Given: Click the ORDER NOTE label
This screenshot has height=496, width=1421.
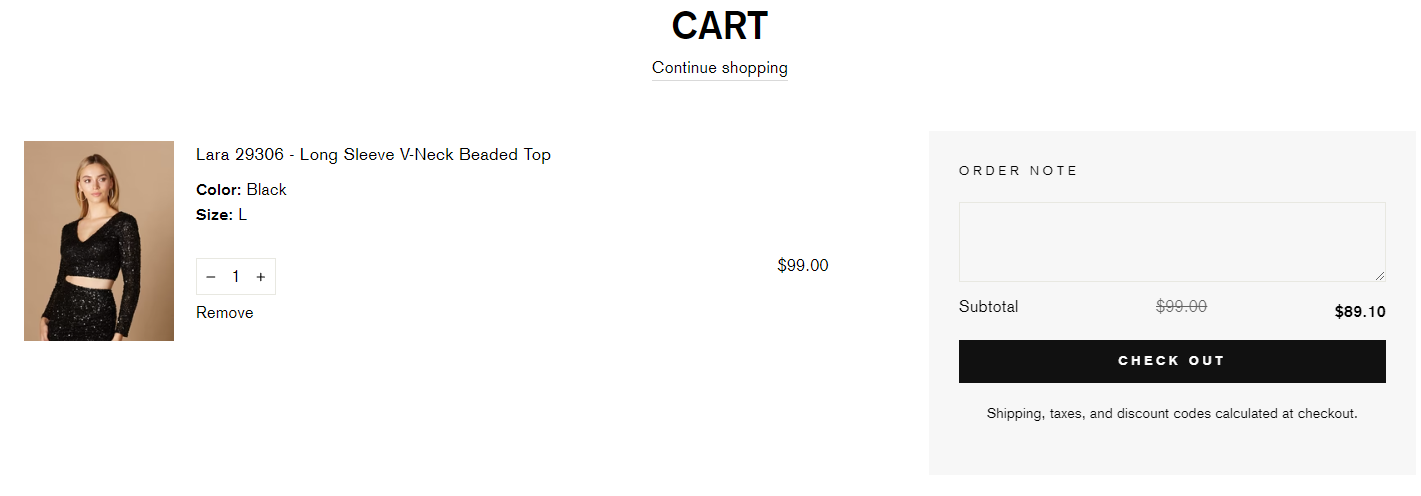Looking at the screenshot, I should pyautogui.click(x=1018, y=171).
